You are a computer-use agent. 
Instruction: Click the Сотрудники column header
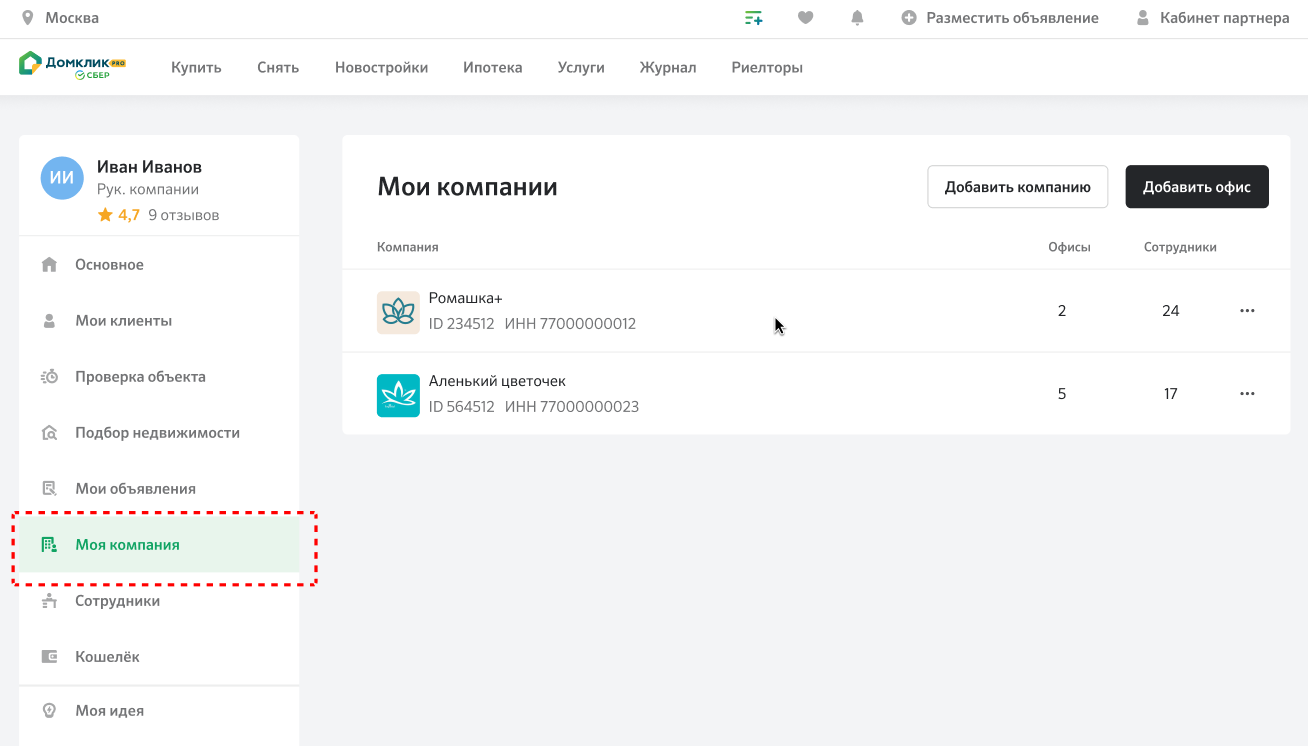click(1180, 247)
